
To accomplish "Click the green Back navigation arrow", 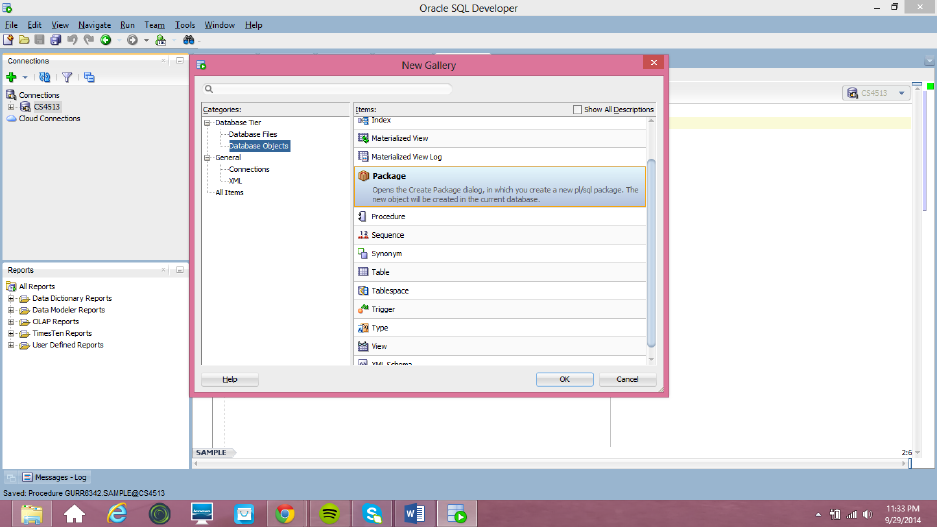I will click(x=106, y=40).
